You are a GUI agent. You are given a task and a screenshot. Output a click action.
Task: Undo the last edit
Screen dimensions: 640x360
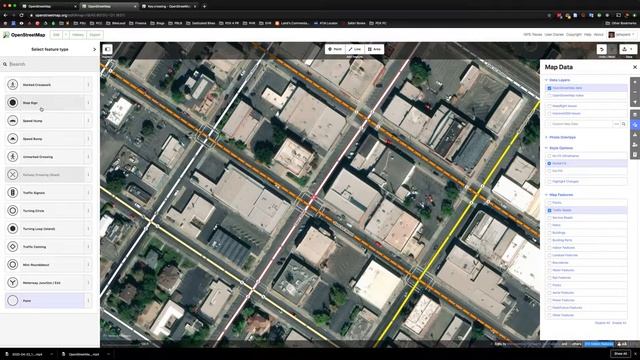coord(602,49)
